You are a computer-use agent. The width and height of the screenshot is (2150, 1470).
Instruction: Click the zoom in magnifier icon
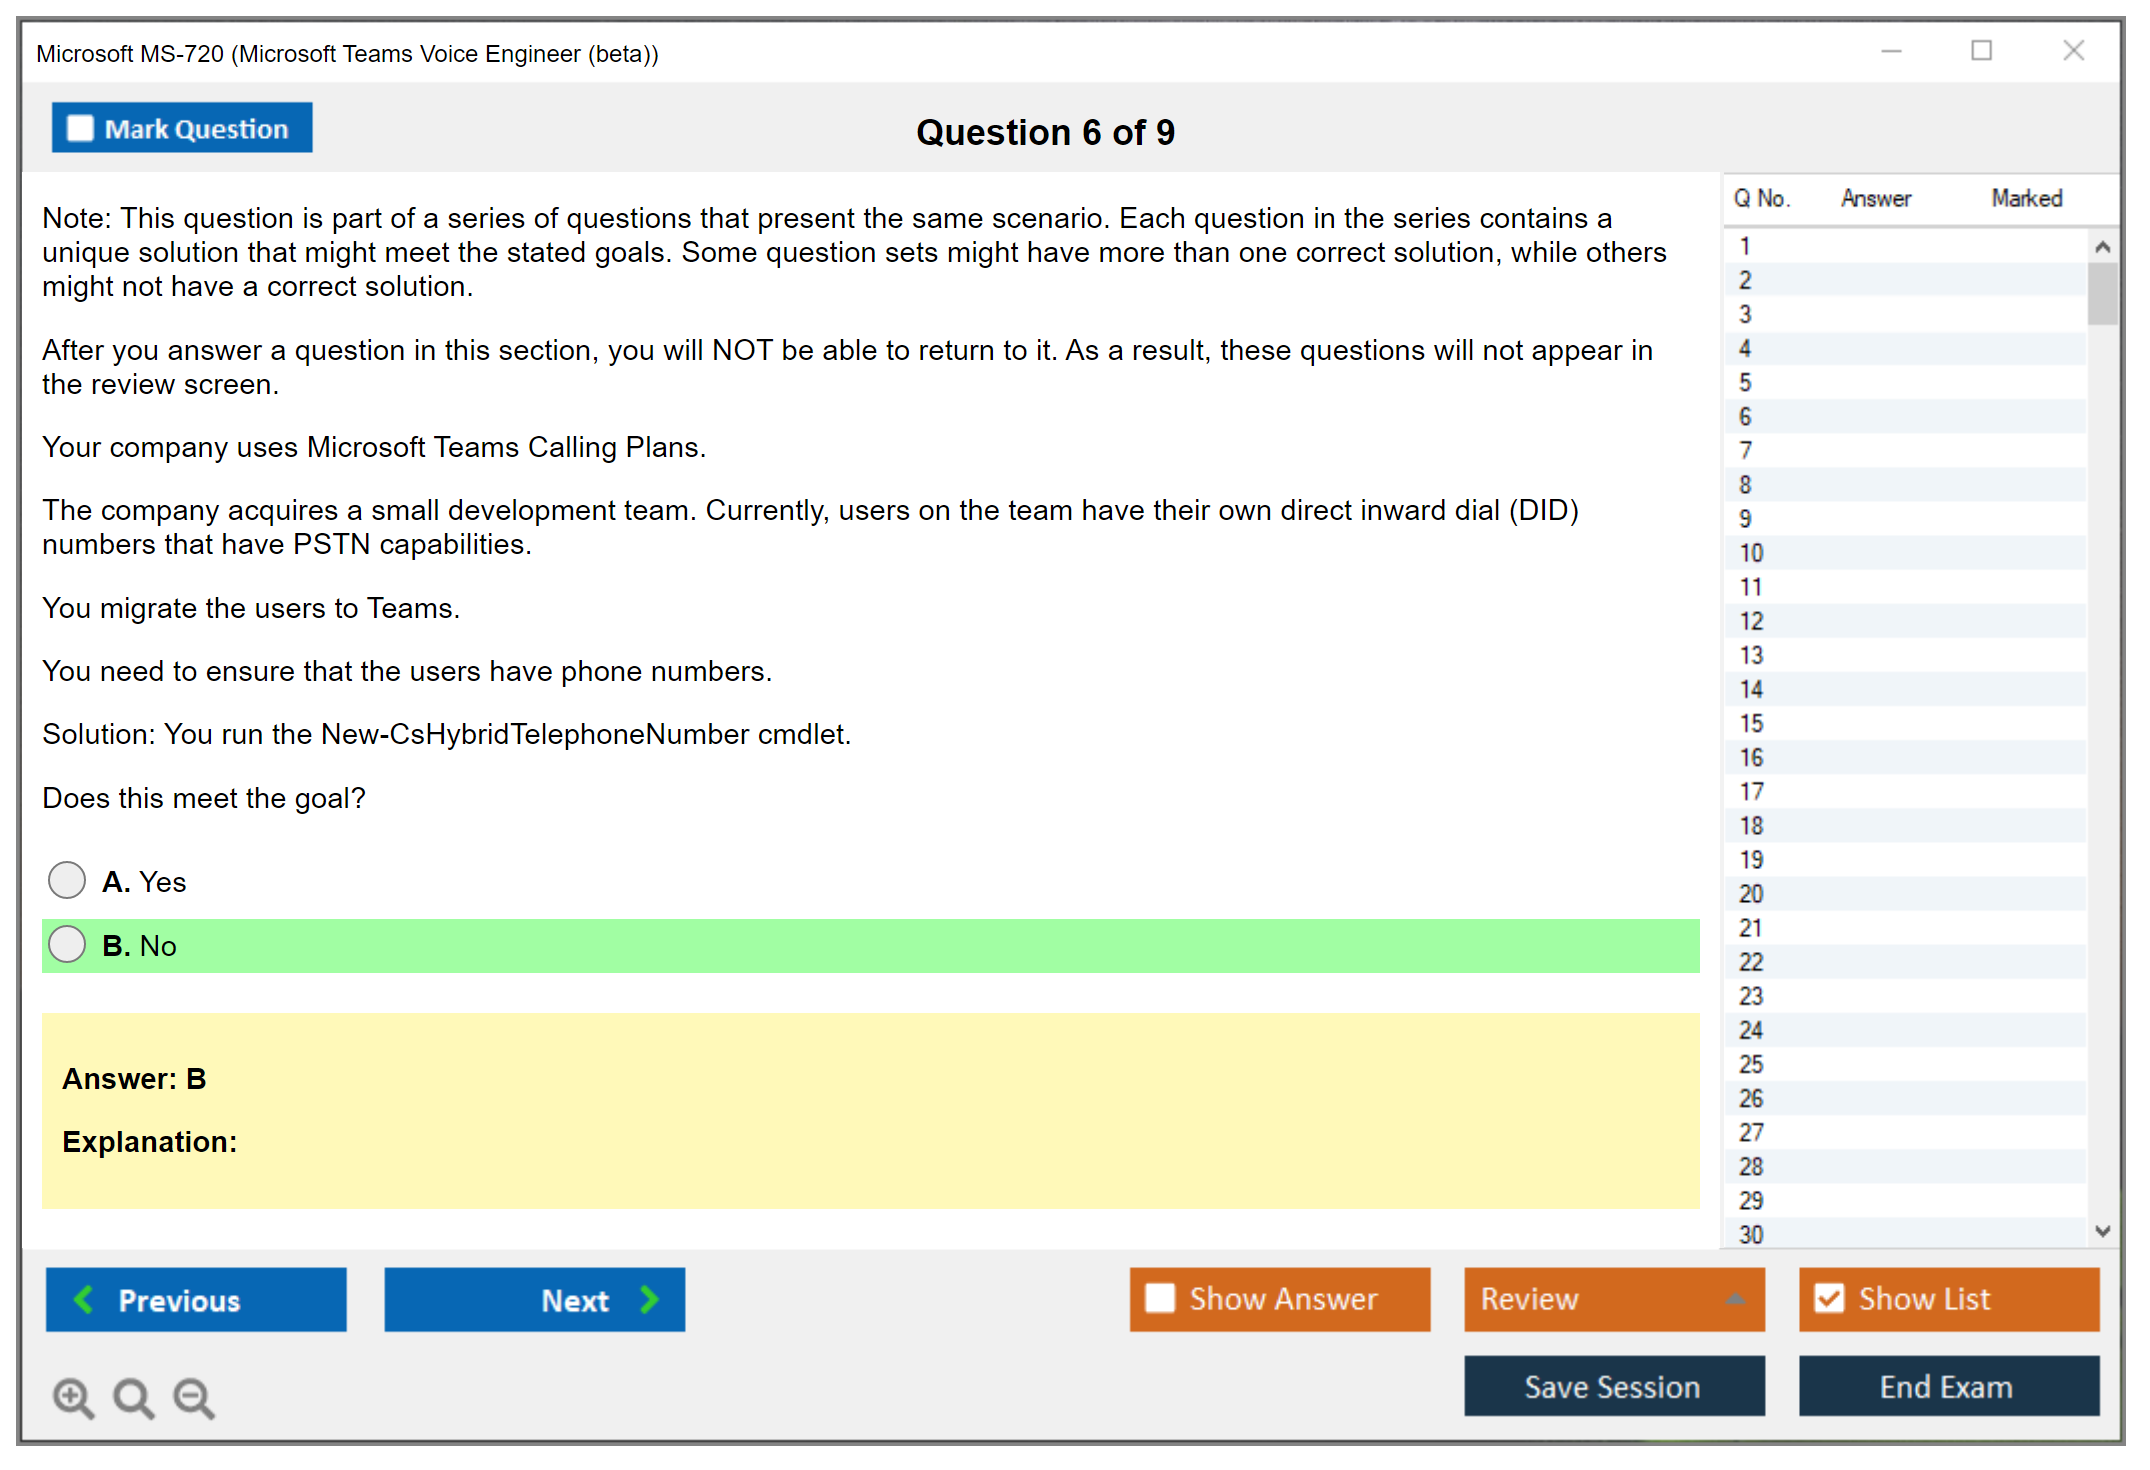[x=73, y=1397]
